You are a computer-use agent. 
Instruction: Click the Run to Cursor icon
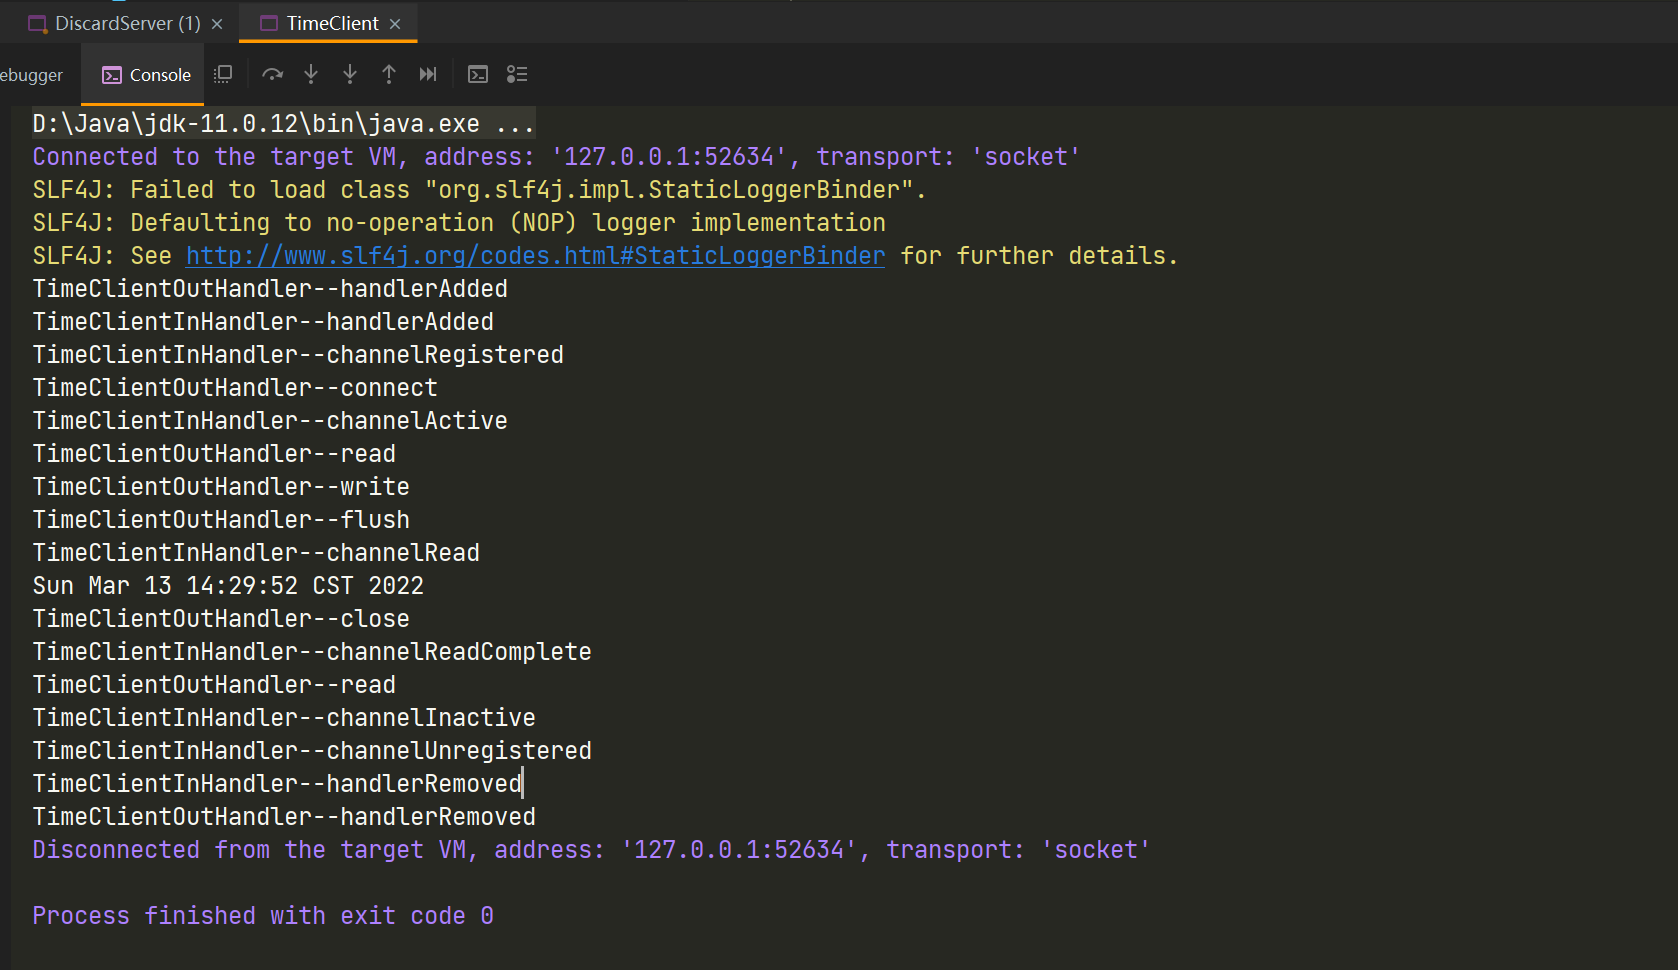[428, 74]
